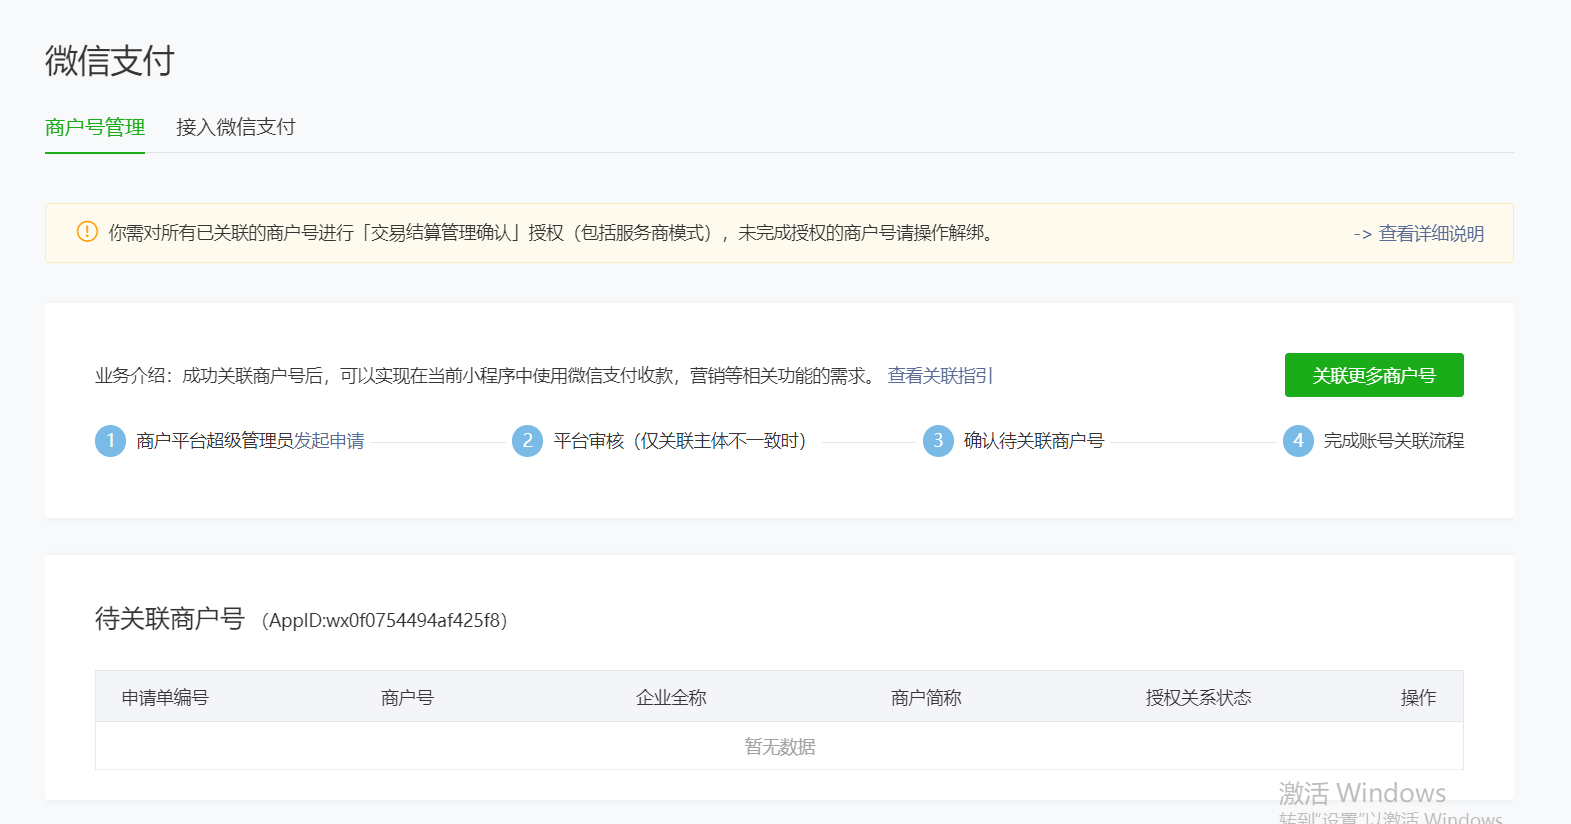Screen dimensions: 1571x824
Task: Select the 平台审核 step text
Action: click(680, 441)
